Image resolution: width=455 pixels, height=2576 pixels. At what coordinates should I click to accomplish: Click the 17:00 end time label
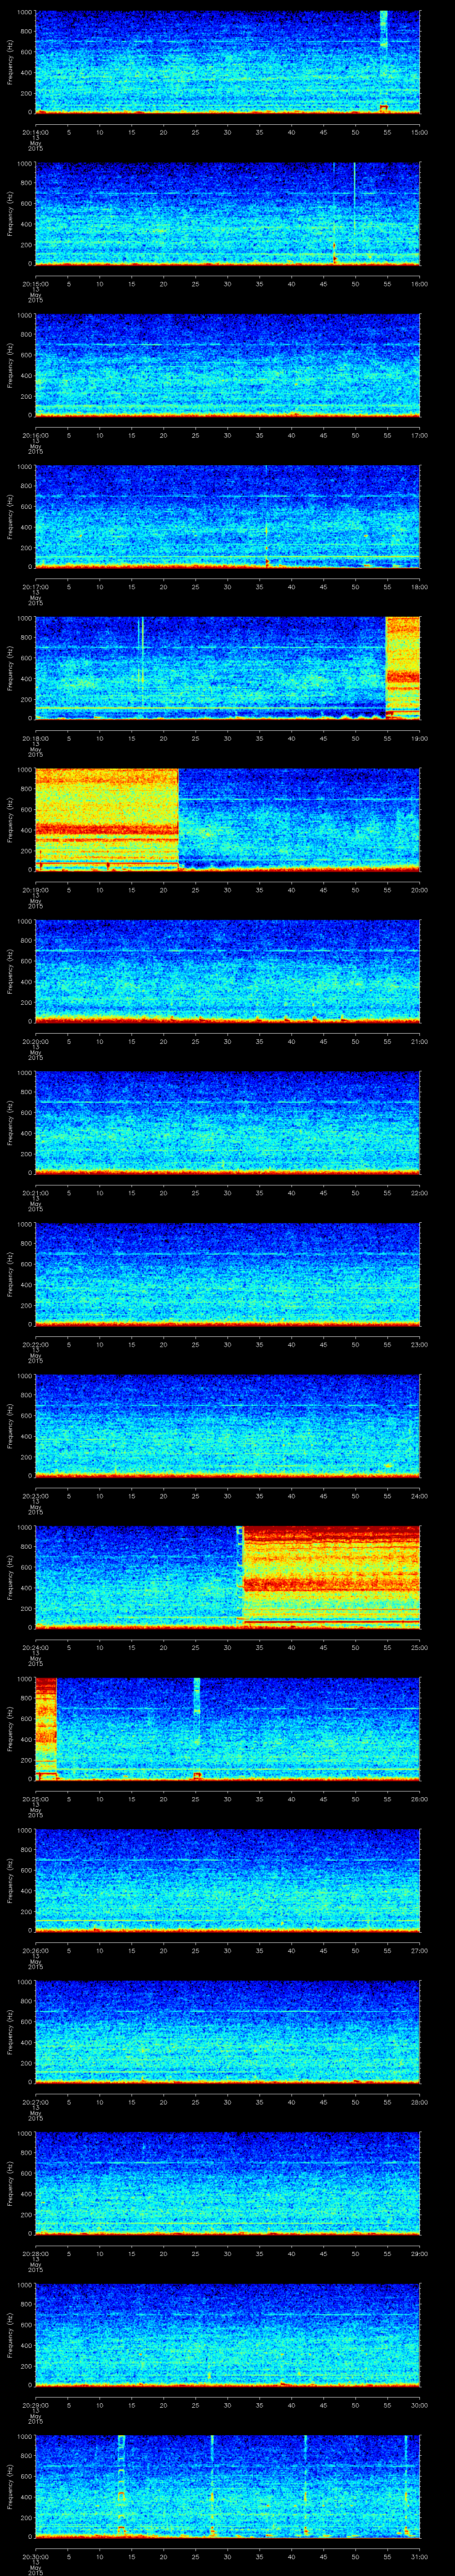(419, 435)
